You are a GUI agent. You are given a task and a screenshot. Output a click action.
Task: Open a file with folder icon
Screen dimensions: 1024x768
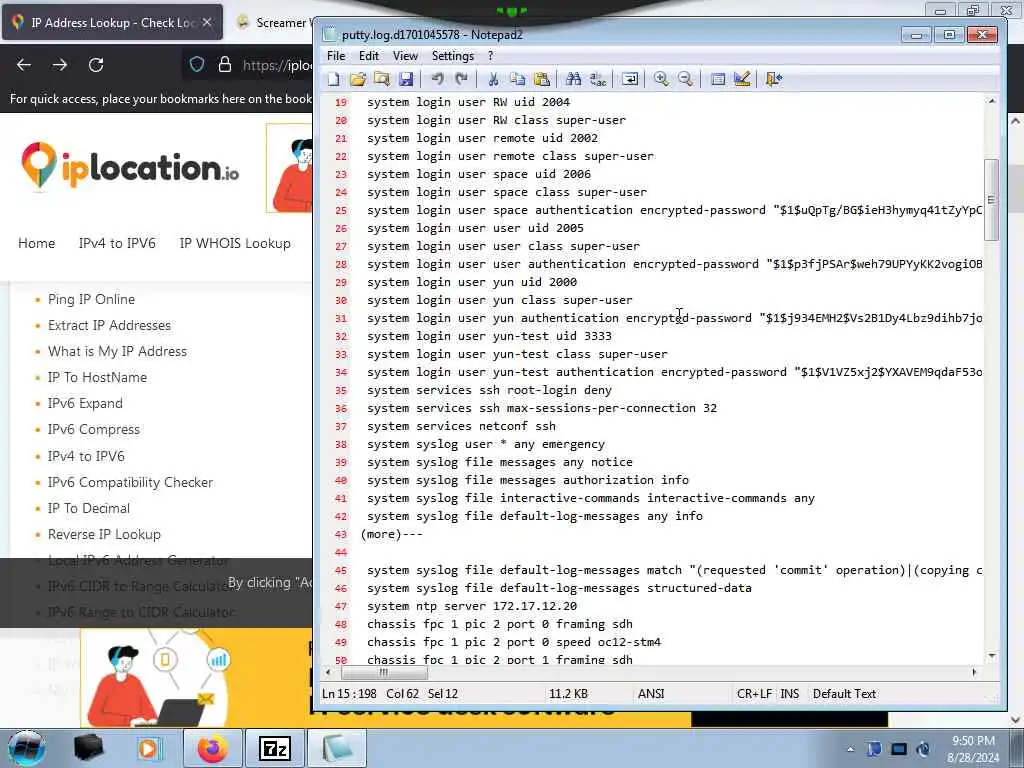click(x=357, y=79)
